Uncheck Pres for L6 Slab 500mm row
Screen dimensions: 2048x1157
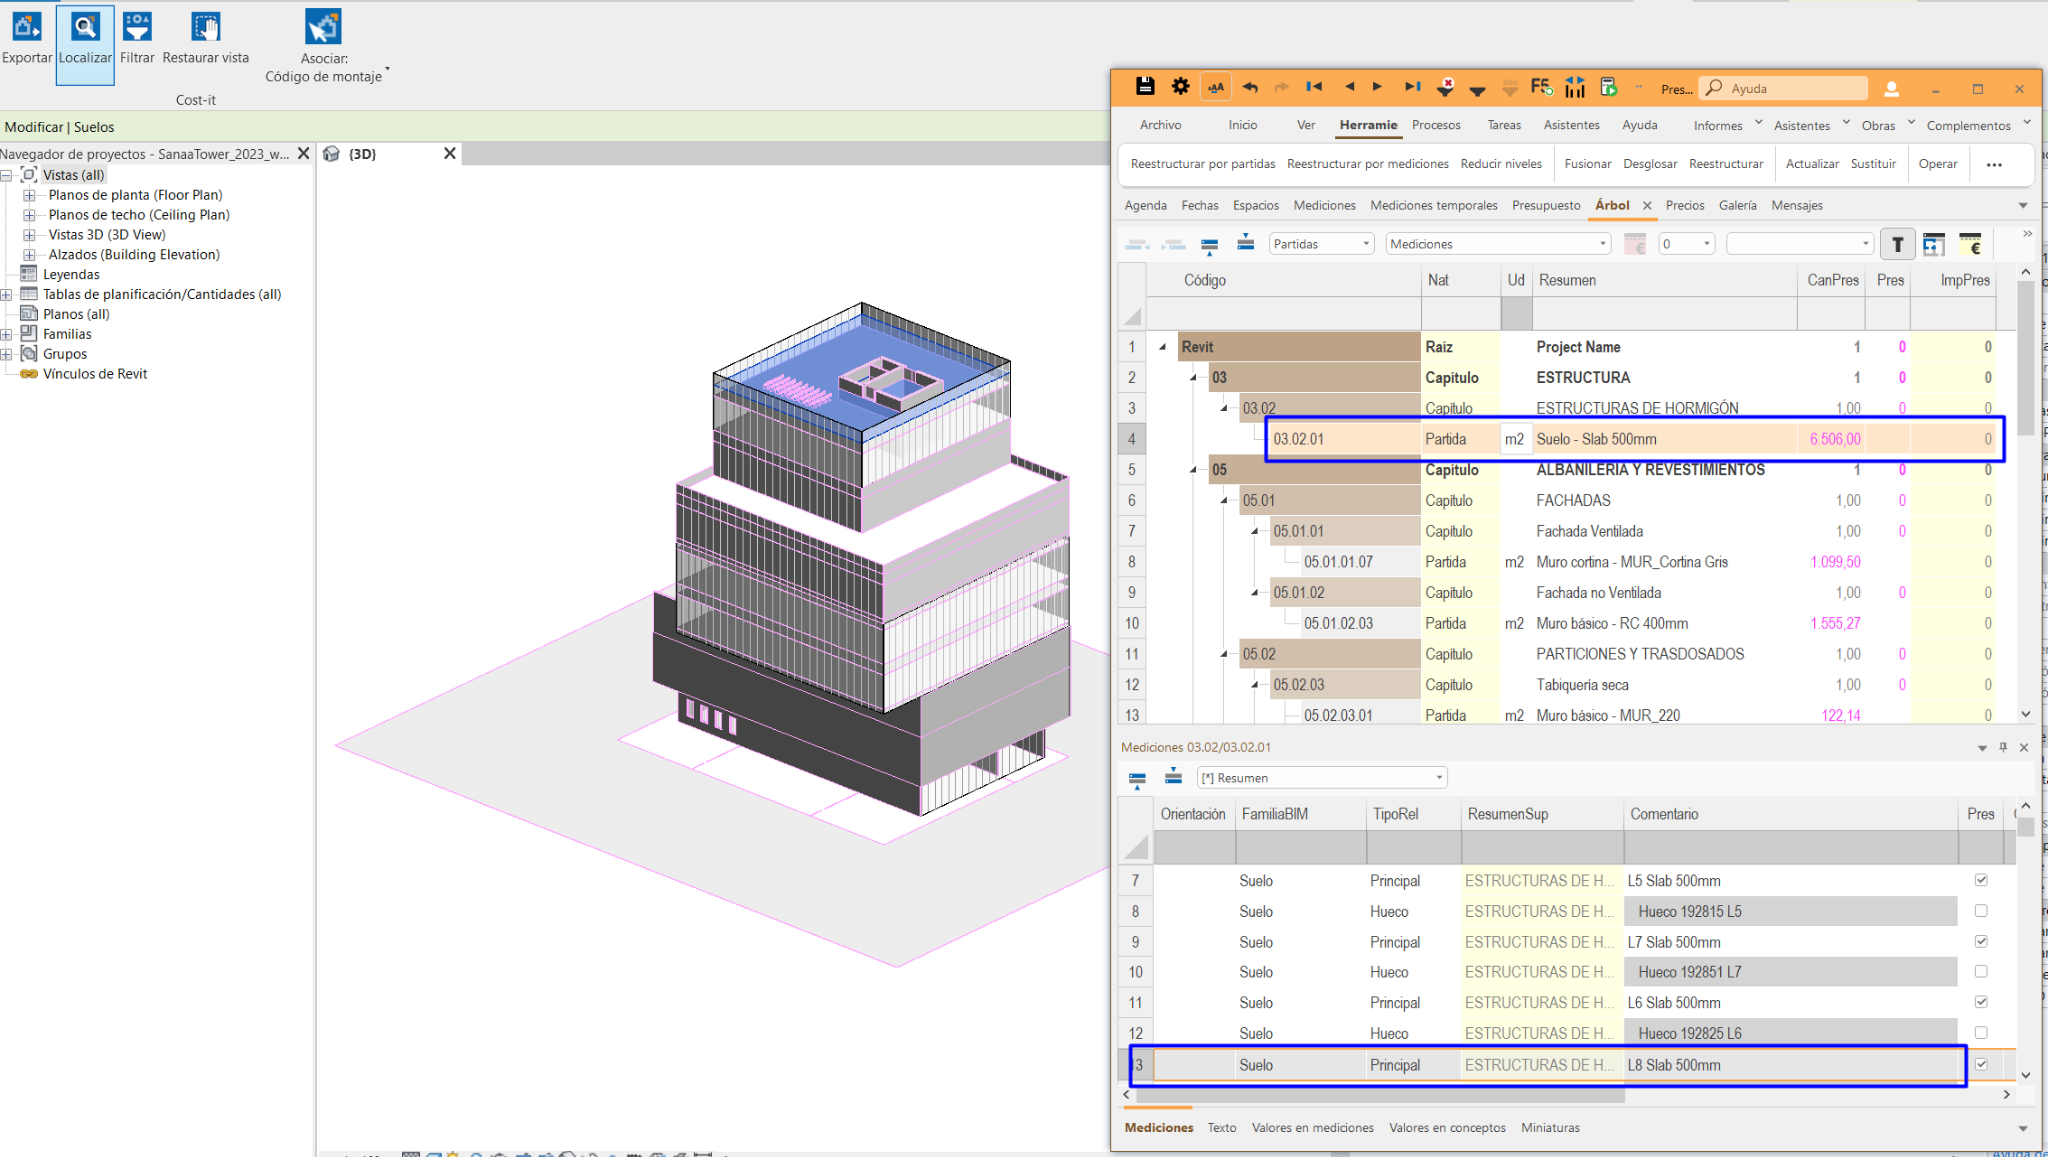tap(1981, 1002)
